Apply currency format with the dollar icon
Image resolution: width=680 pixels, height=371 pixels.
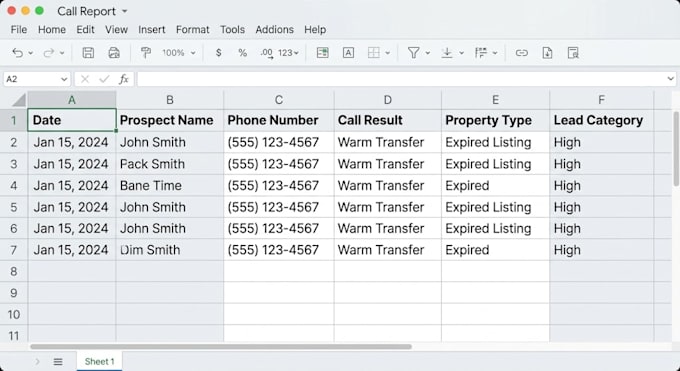pyautogui.click(x=219, y=53)
